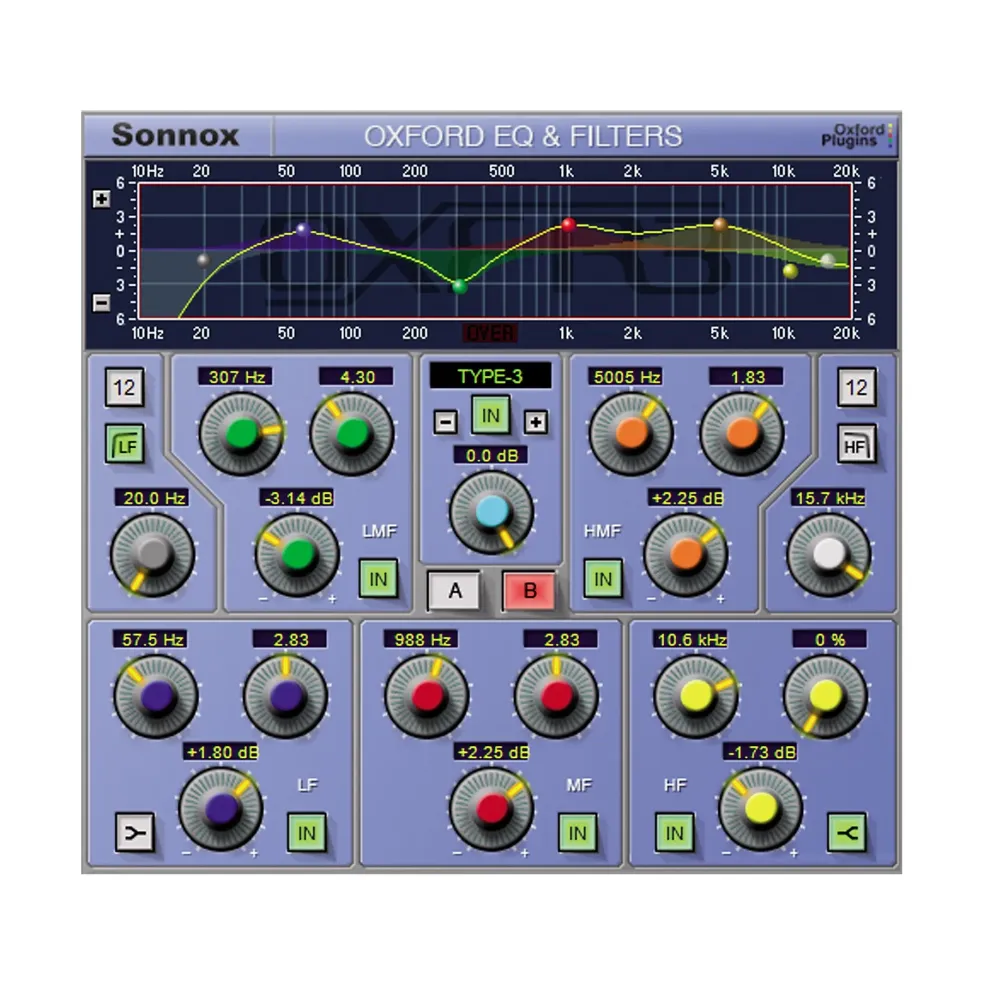Select the white high filter node on graph
Viewport: 984px width, 985px height.
(828, 260)
